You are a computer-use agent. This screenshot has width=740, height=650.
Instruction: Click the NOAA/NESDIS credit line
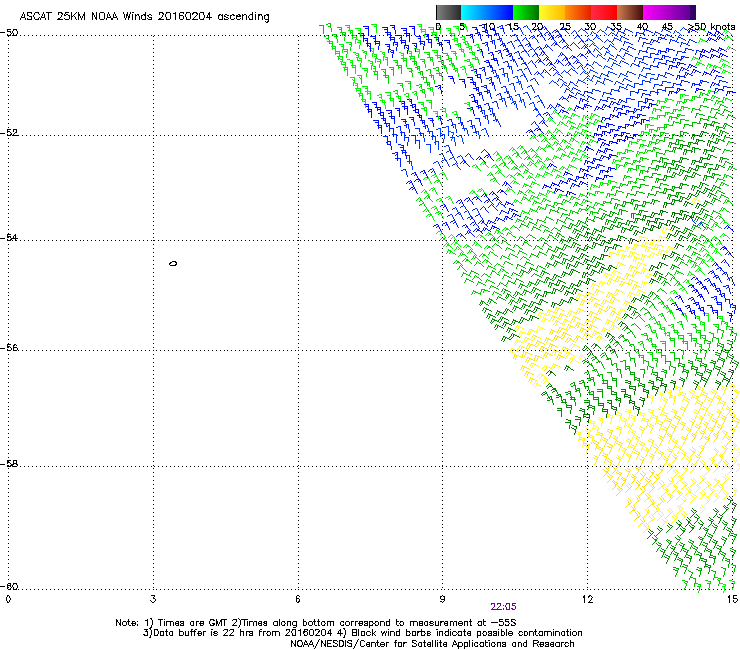click(x=432, y=644)
